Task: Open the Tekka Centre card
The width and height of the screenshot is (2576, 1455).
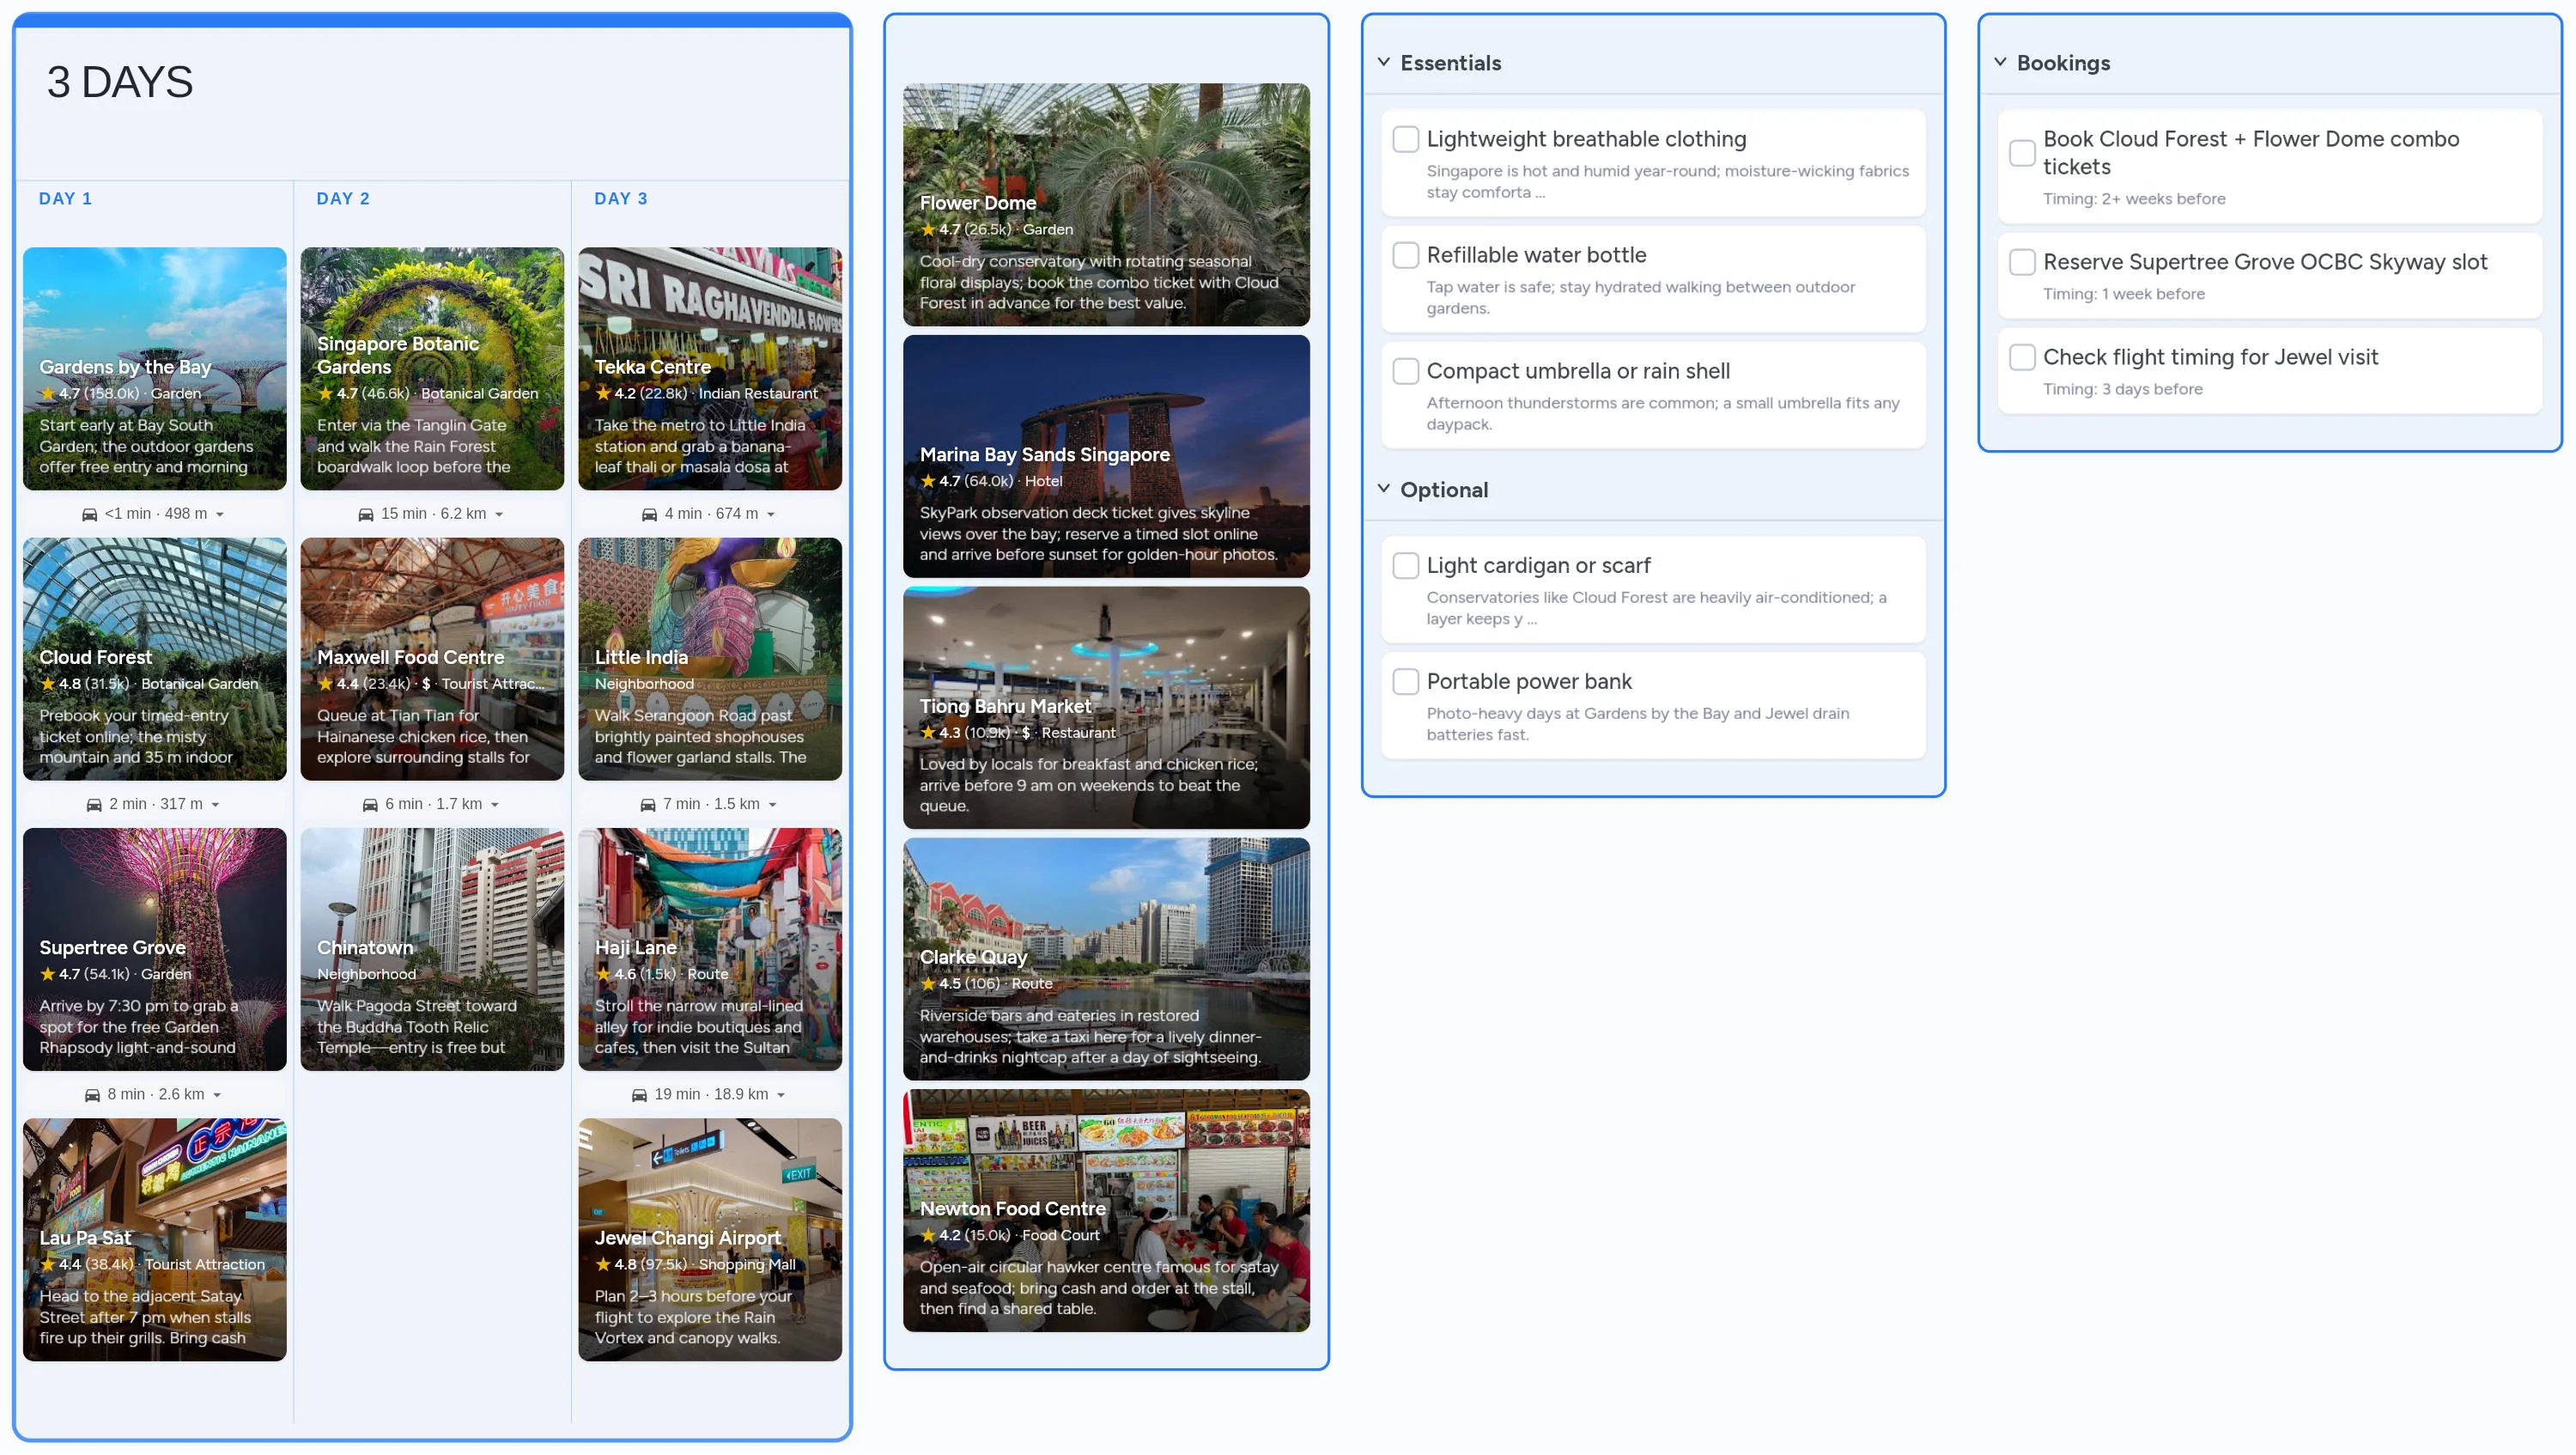Action: [x=710, y=369]
